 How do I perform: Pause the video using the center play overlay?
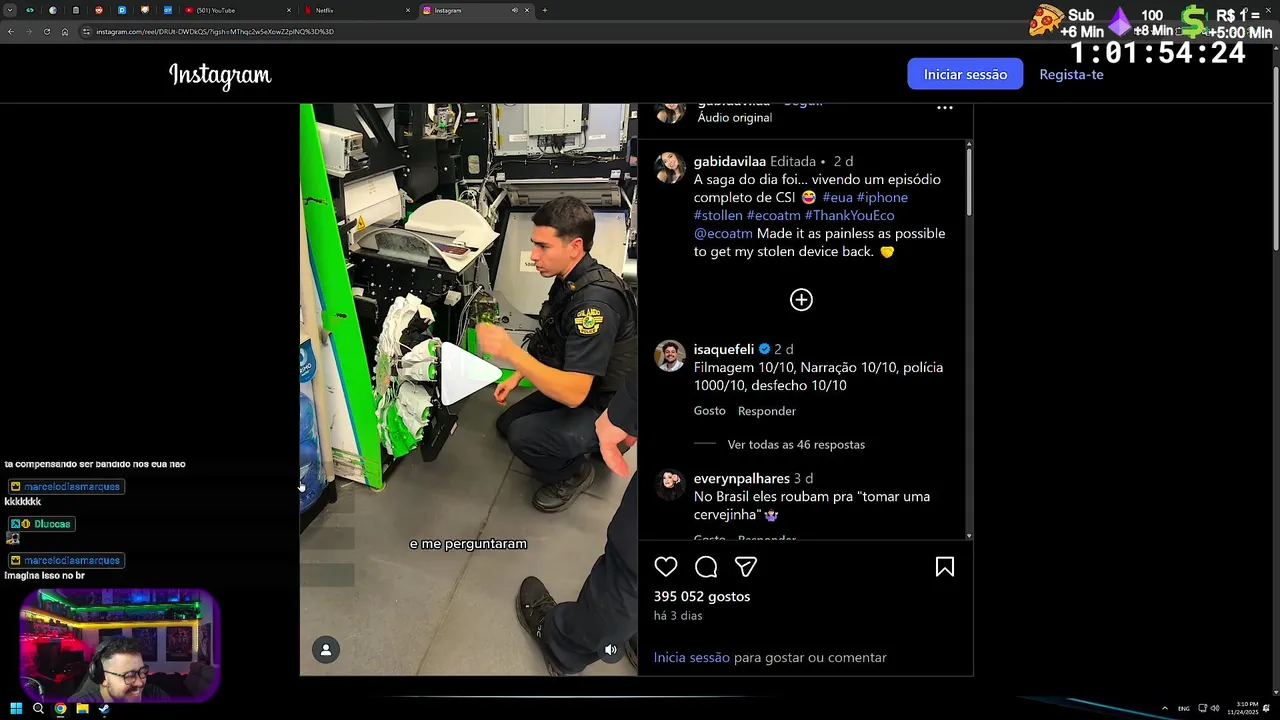point(468,374)
